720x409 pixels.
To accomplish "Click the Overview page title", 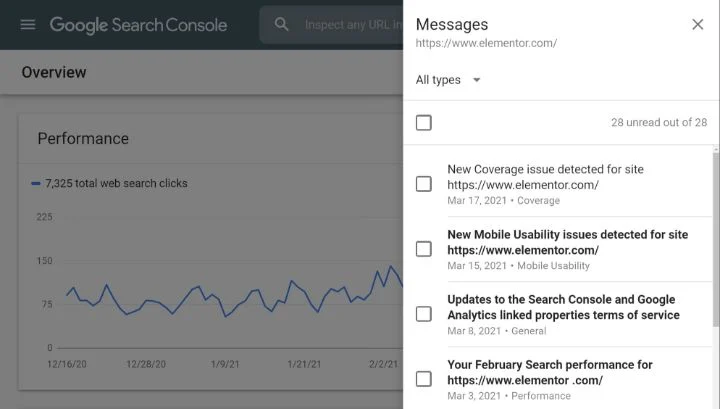I will [54, 72].
